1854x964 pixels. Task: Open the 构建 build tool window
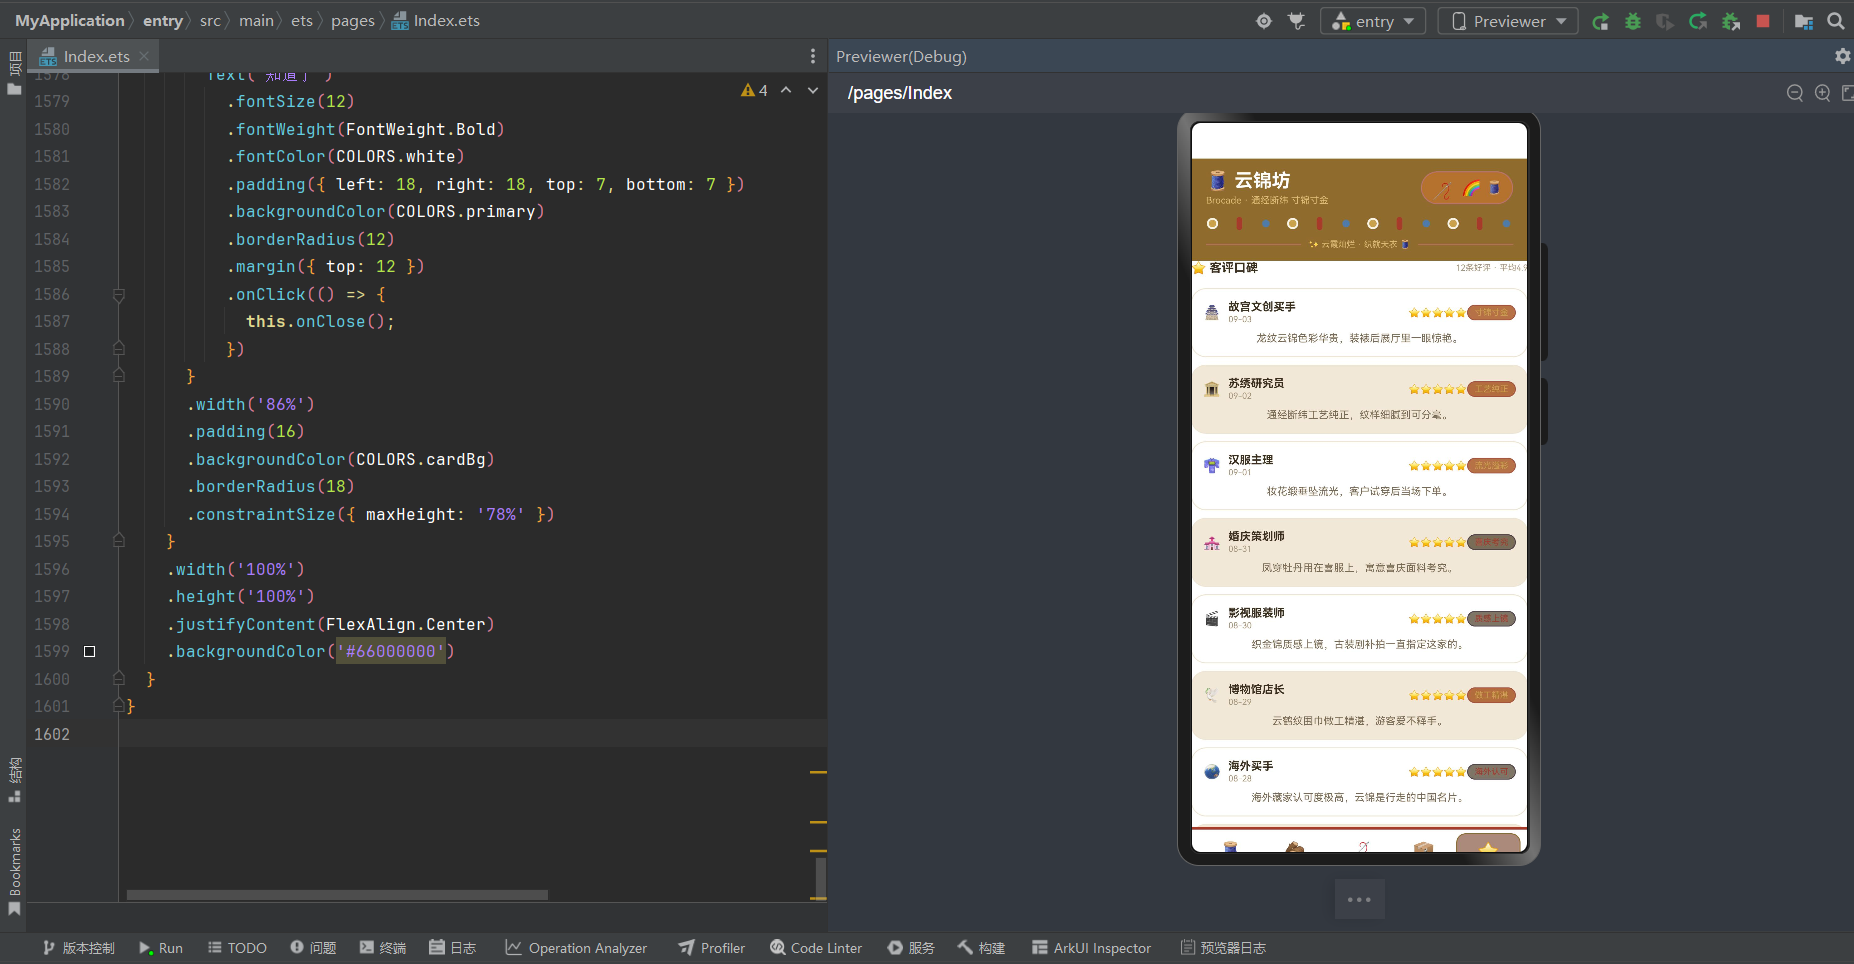(981, 948)
